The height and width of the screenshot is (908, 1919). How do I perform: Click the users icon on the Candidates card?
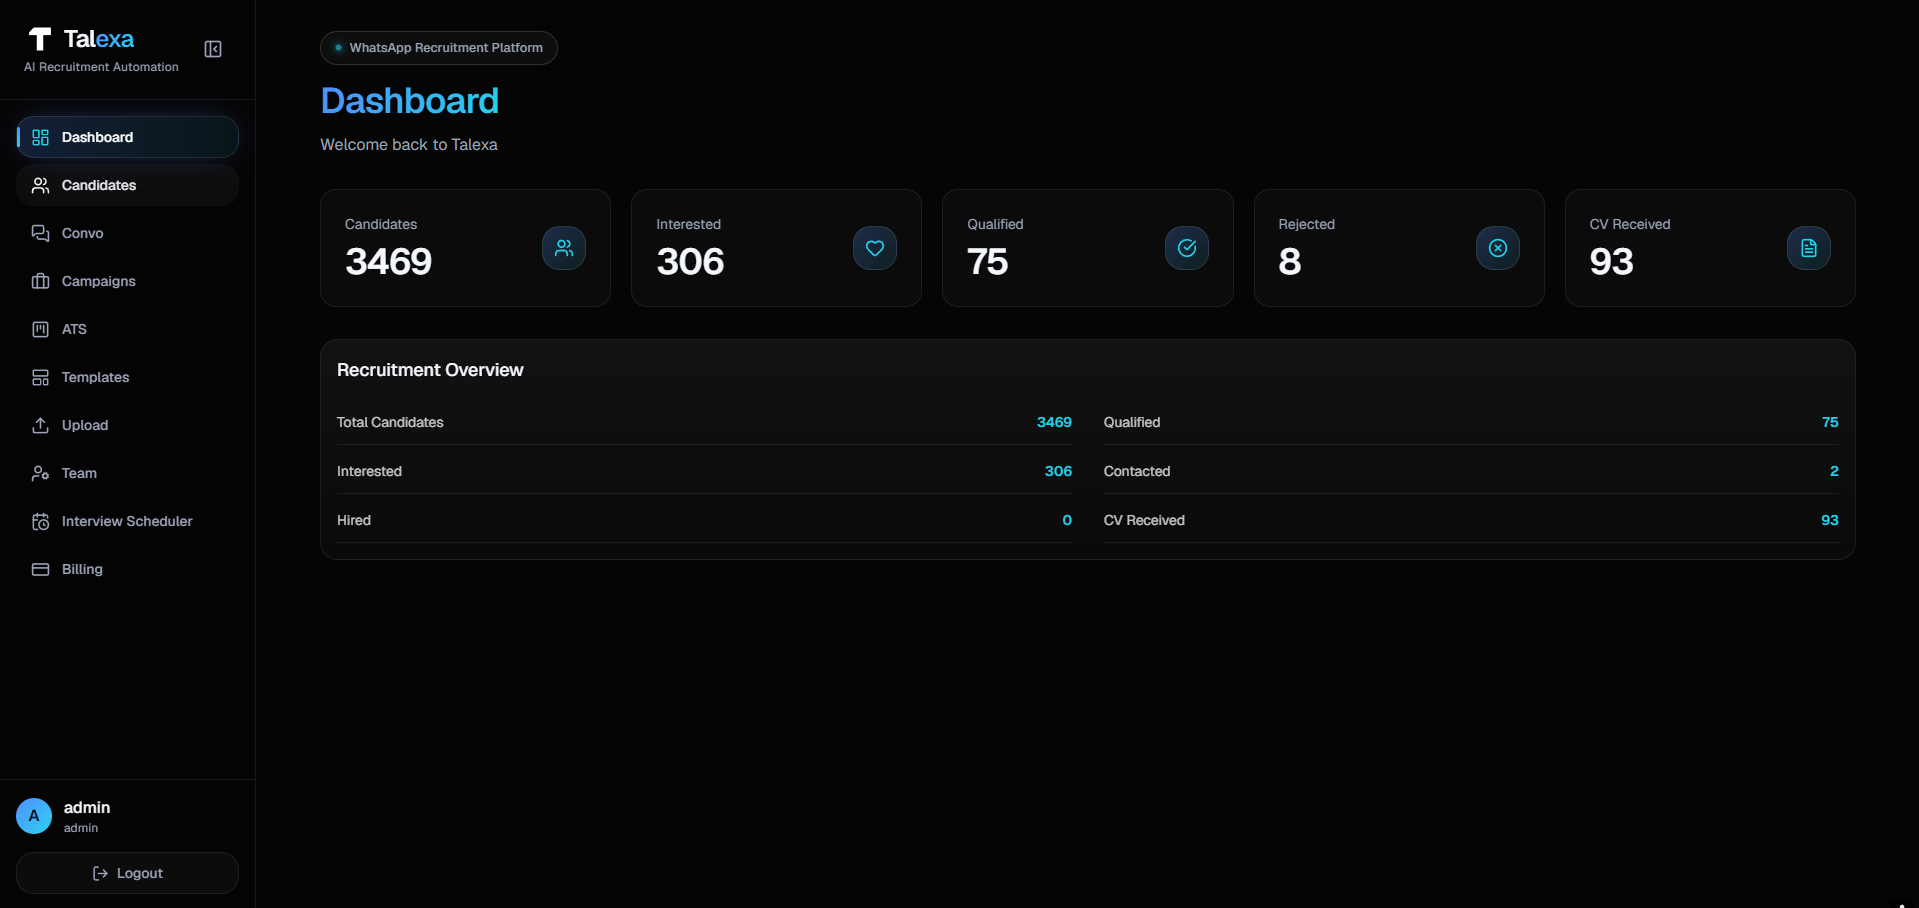pyautogui.click(x=564, y=248)
